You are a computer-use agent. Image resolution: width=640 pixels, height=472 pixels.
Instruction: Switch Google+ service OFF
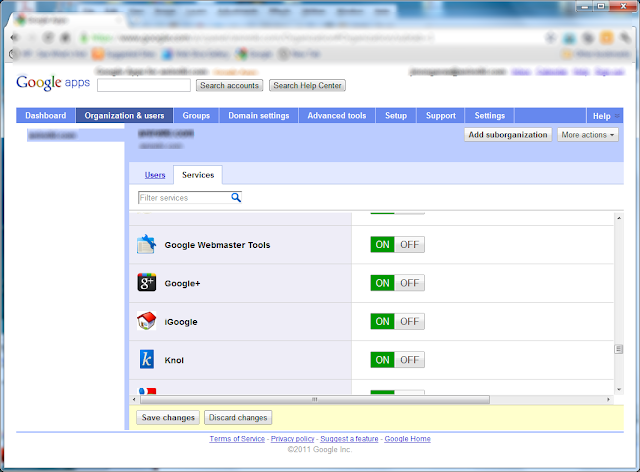point(409,283)
